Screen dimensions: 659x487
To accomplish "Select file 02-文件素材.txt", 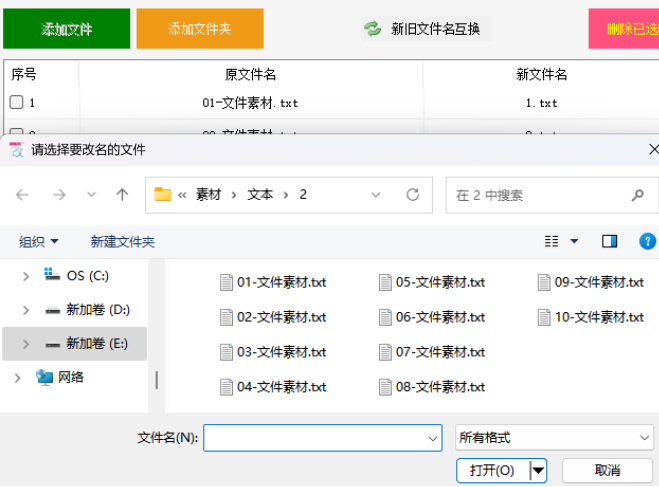I will pyautogui.click(x=273, y=317).
